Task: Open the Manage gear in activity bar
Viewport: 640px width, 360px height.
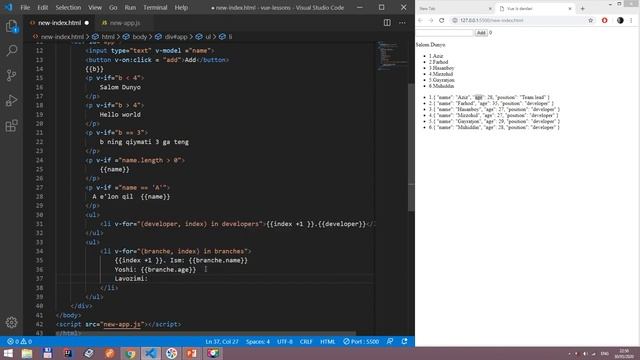Action: coord(11,322)
